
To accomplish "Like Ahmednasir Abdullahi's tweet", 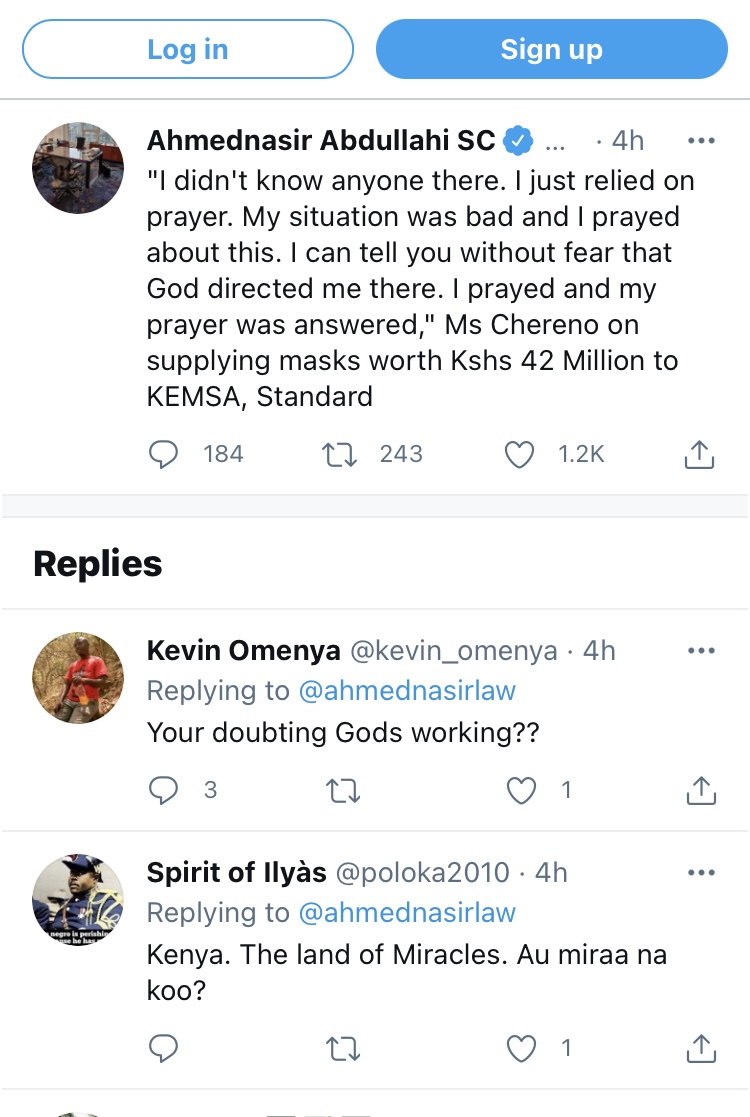I will 519,454.
